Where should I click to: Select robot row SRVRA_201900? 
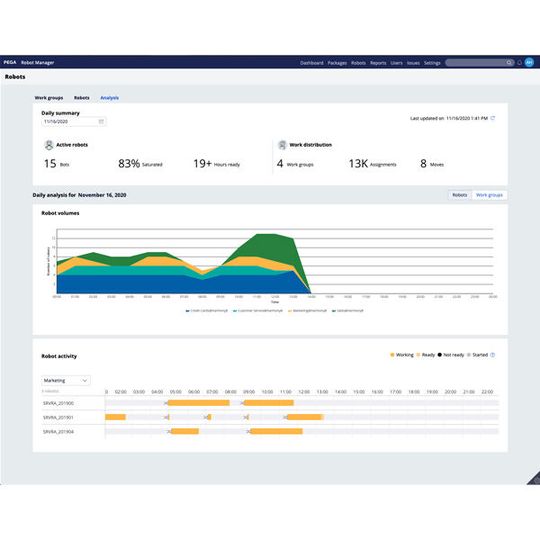tap(58, 403)
